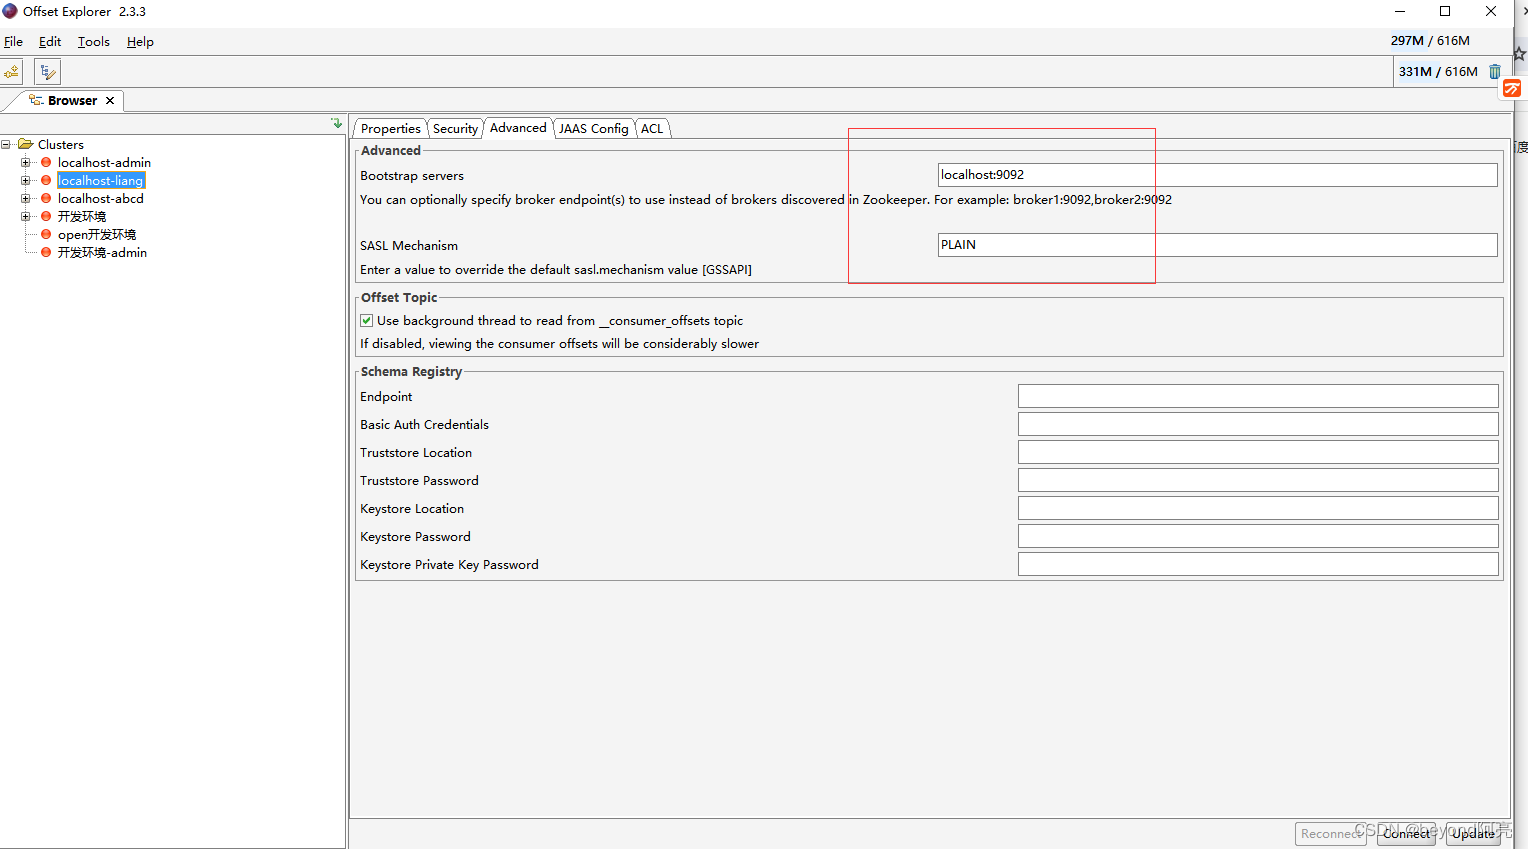
Task: Open the JAAS Config tab
Action: 594,128
